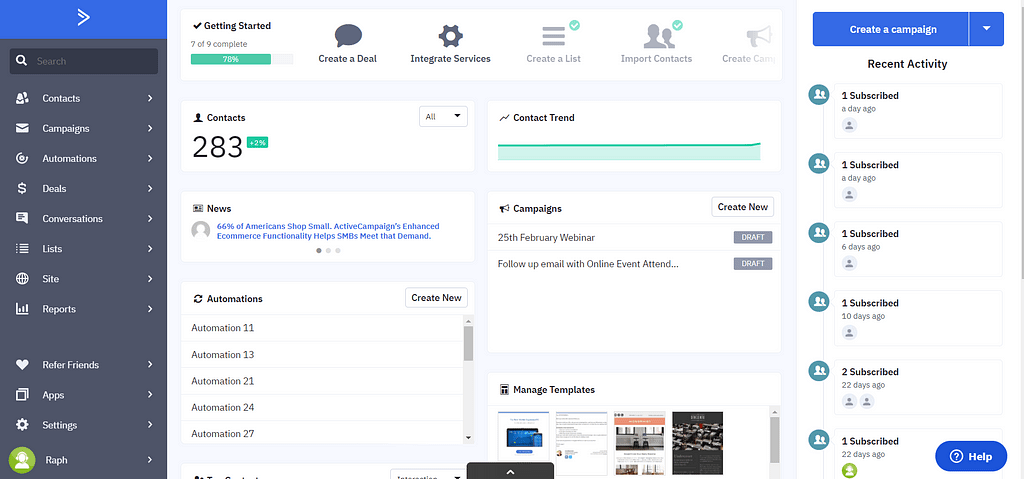
Task: Click the Refer Friends heart icon
Action: [x=22, y=365]
